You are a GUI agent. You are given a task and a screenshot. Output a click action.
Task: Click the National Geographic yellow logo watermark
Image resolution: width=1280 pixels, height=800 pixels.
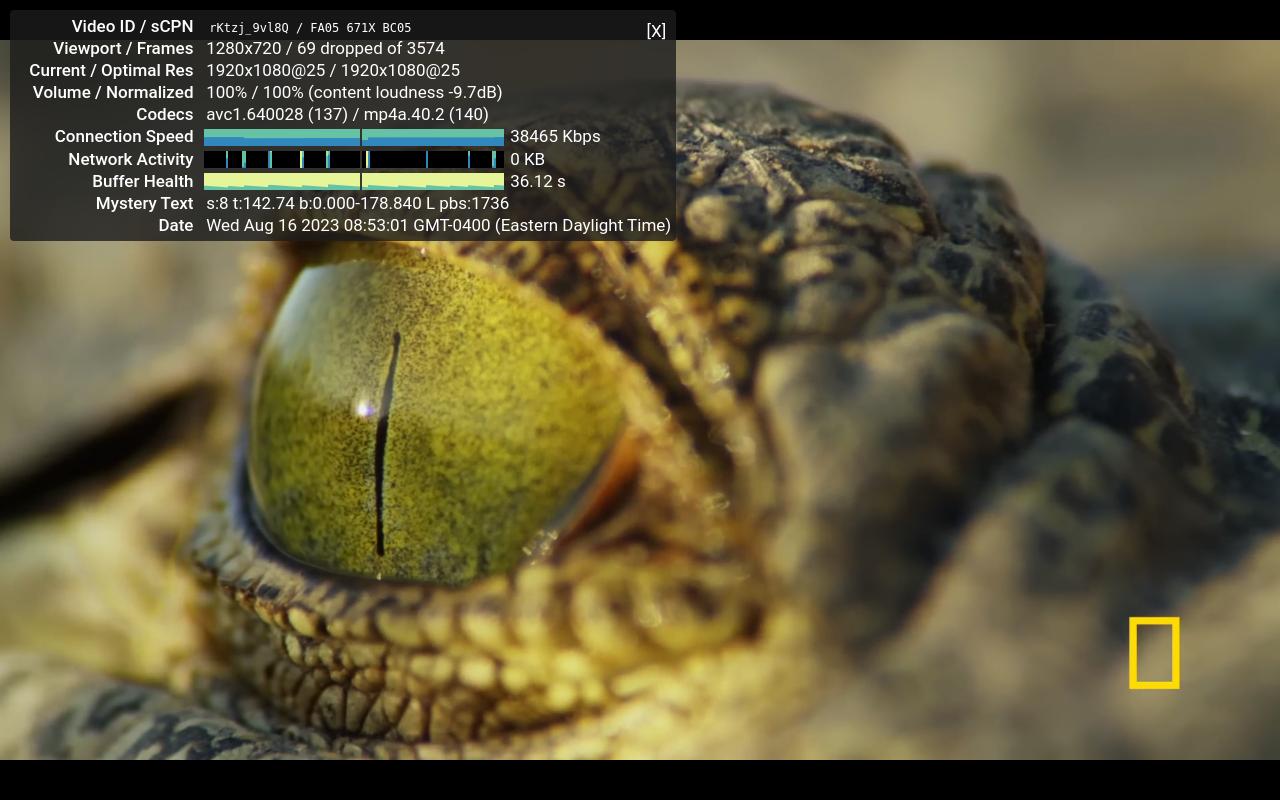click(x=1154, y=653)
